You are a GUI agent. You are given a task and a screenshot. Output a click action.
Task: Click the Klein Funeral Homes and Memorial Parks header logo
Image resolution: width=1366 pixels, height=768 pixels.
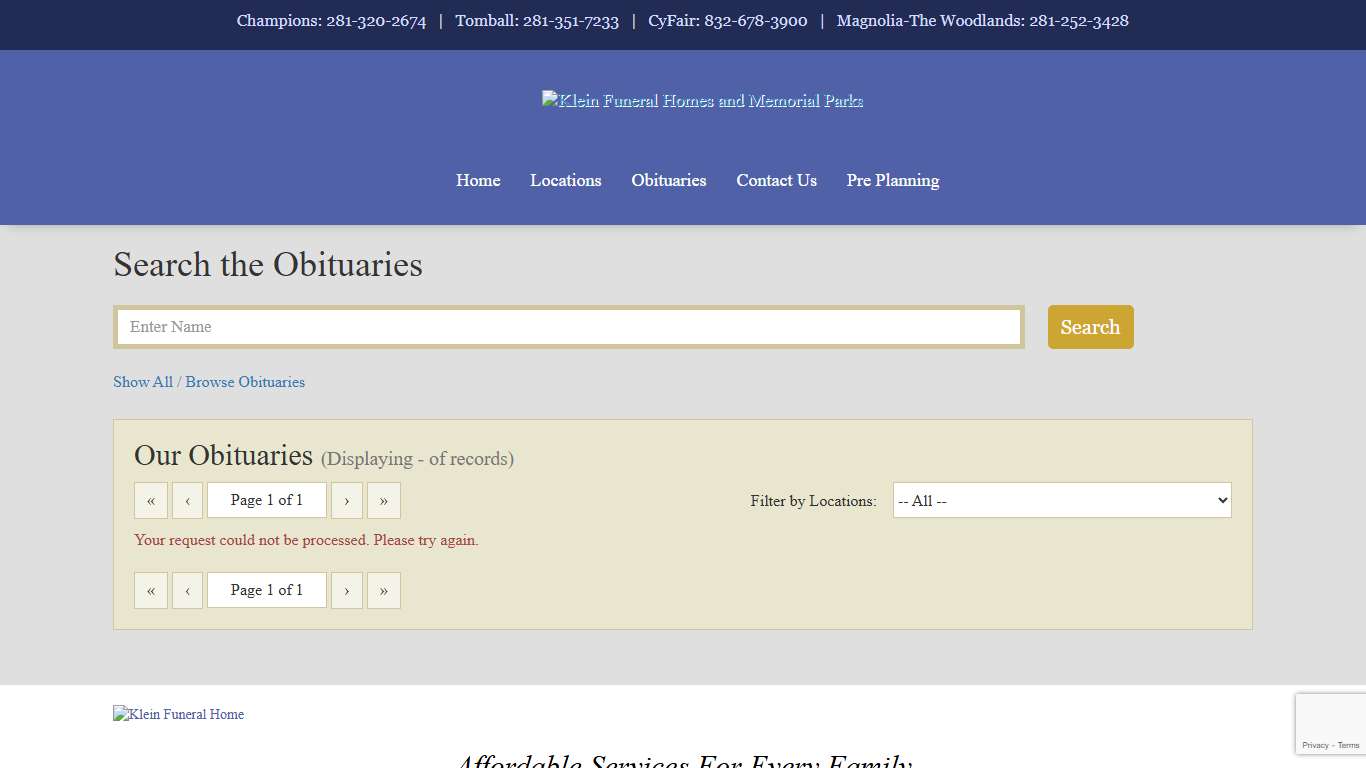tap(702, 101)
